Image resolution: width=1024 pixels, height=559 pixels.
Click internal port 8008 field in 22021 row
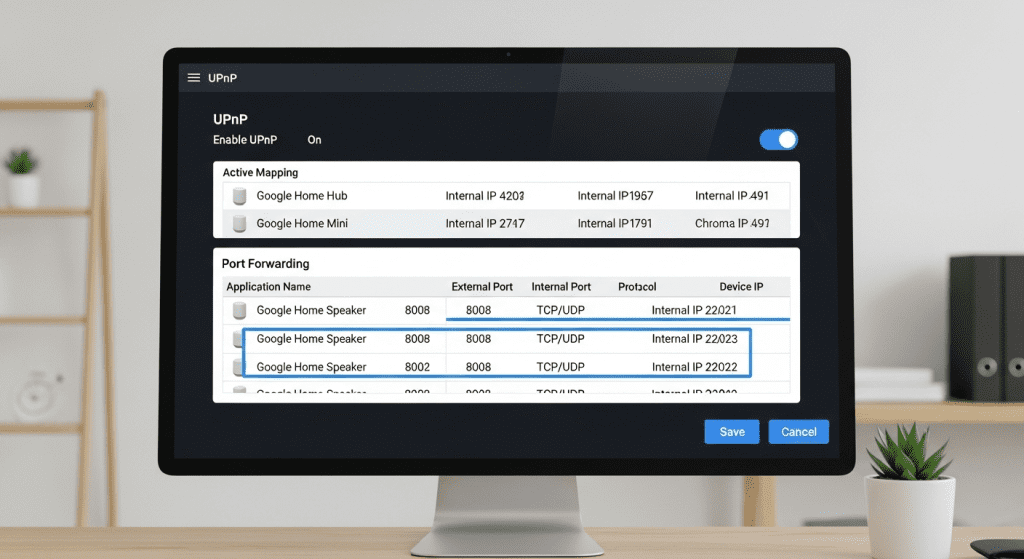point(479,311)
